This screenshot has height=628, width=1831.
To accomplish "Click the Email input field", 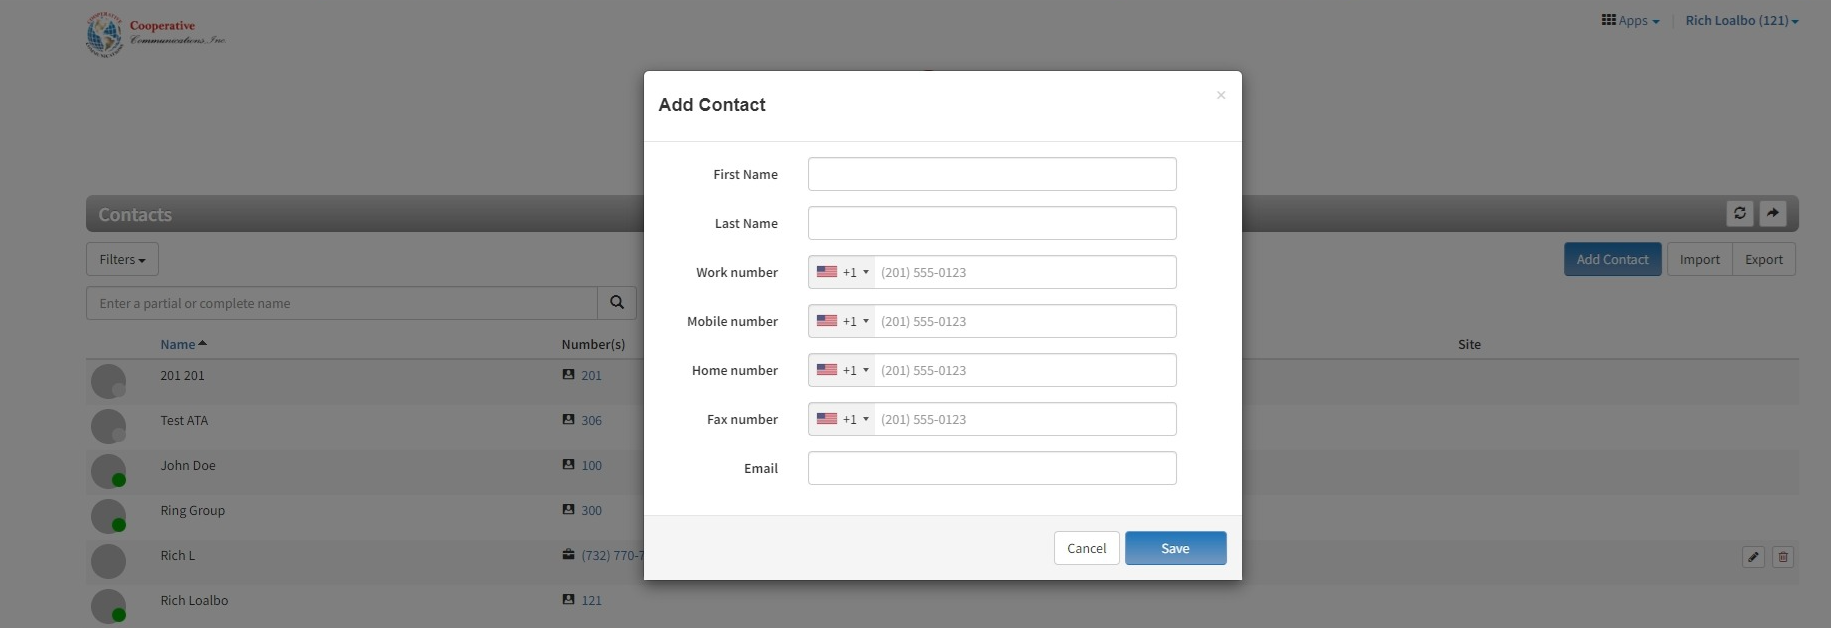I will point(992,468).
